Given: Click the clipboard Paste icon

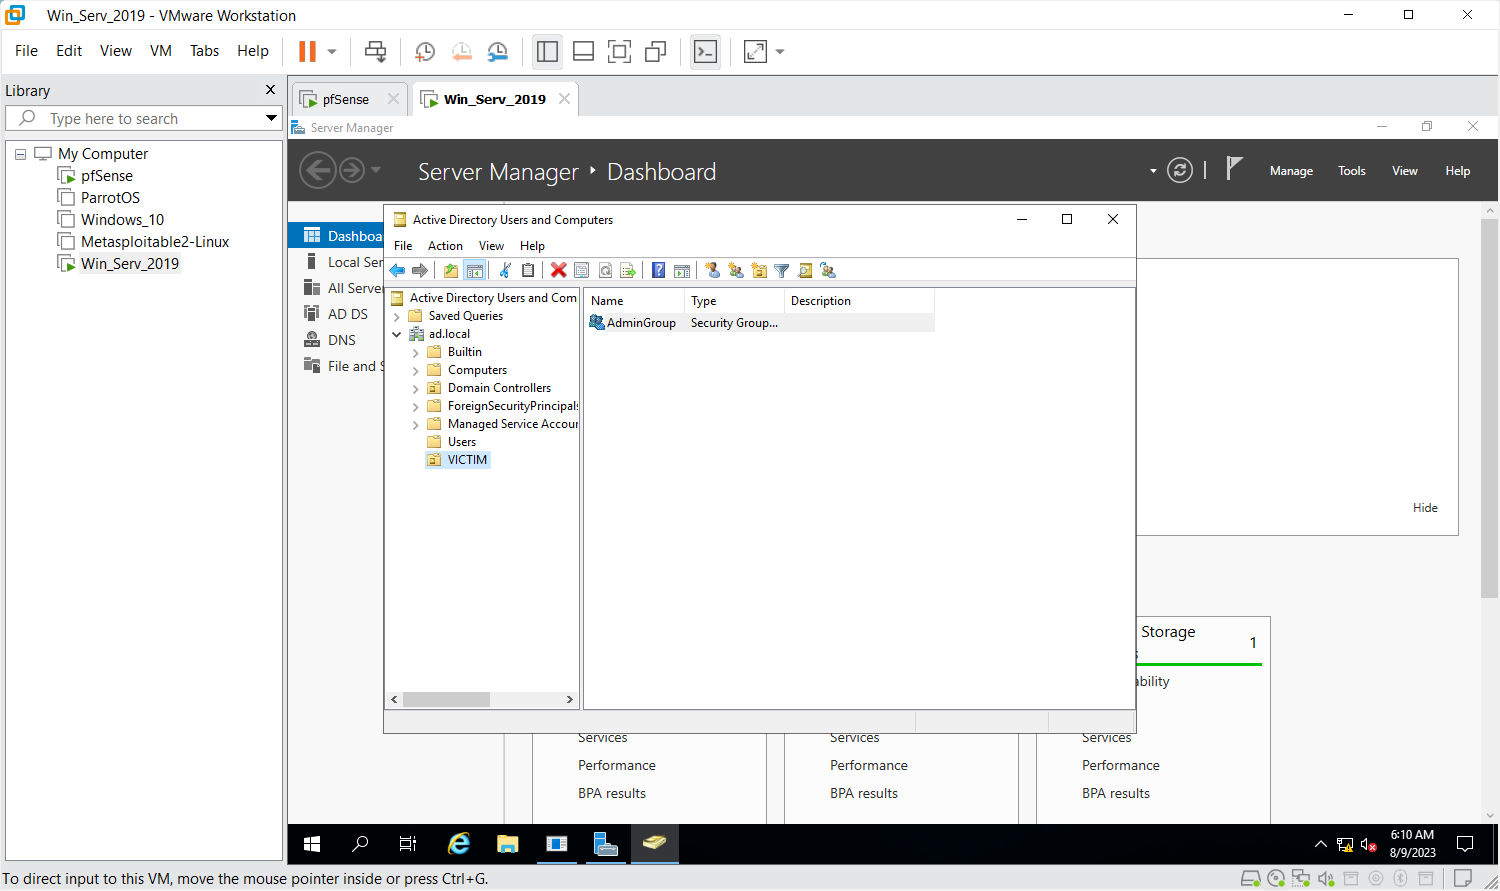Looking at the screenshot, I should pyautogui.click(x=528, y=270).
